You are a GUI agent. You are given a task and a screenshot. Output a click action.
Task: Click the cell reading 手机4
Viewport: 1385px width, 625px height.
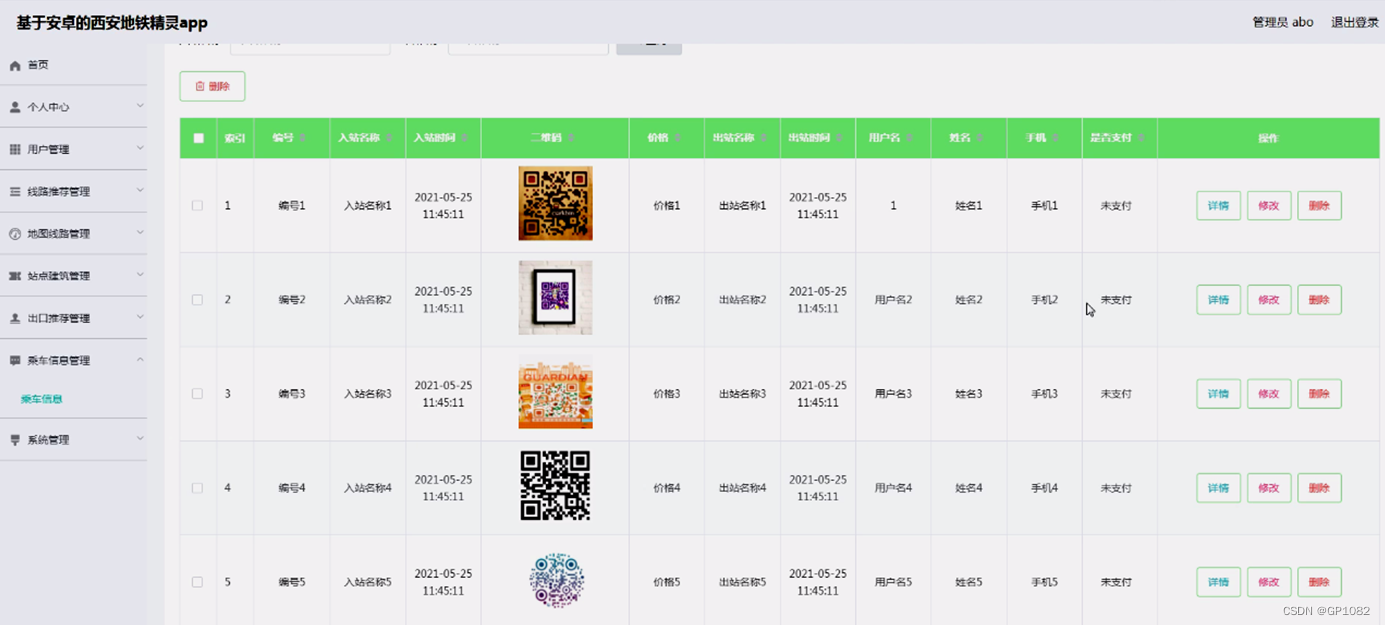[1045, 488]
